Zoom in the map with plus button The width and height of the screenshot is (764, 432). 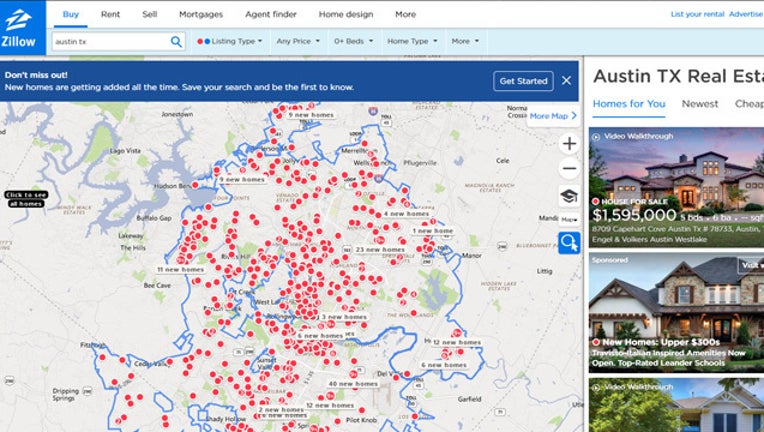(569, 143)
